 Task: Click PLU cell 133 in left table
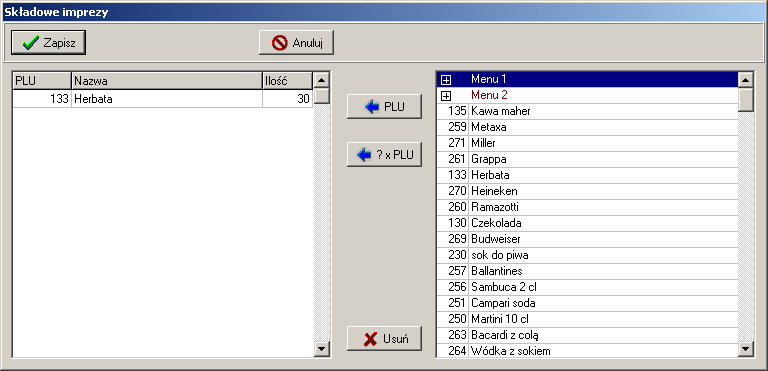(x=42, y=99)
